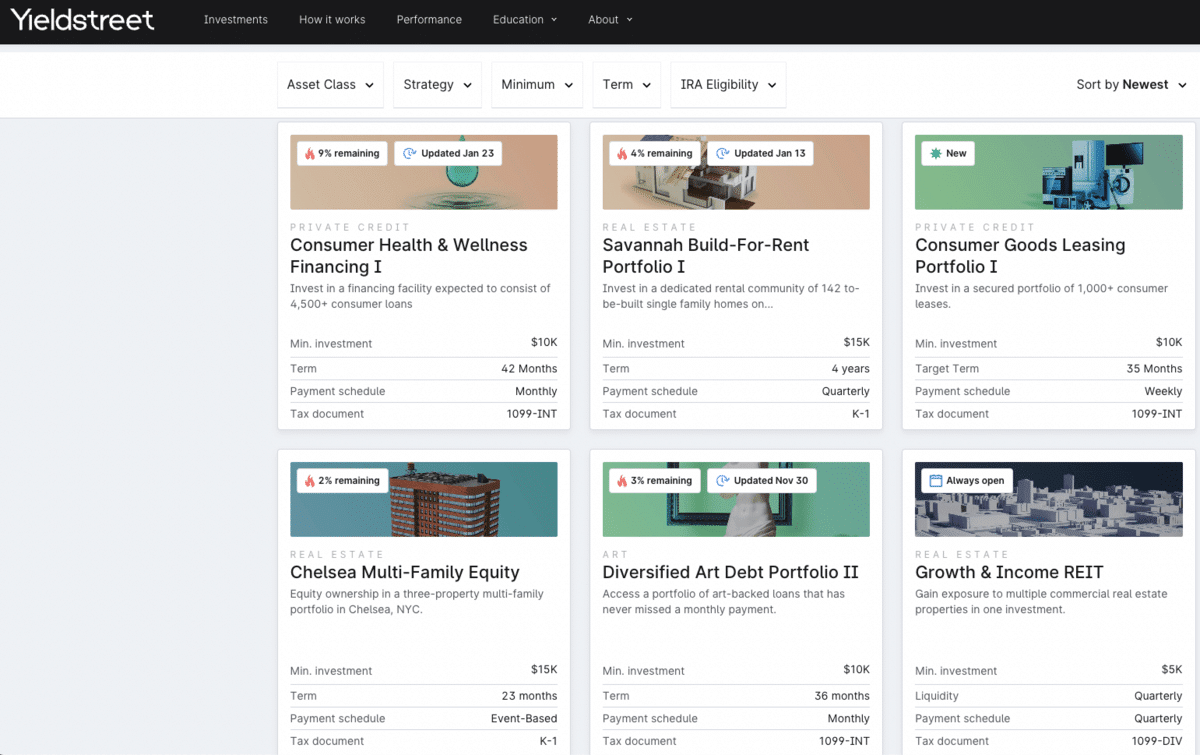1200x755 pixels.
Task: Open the Education menu
Action: [x=524, y=20]
